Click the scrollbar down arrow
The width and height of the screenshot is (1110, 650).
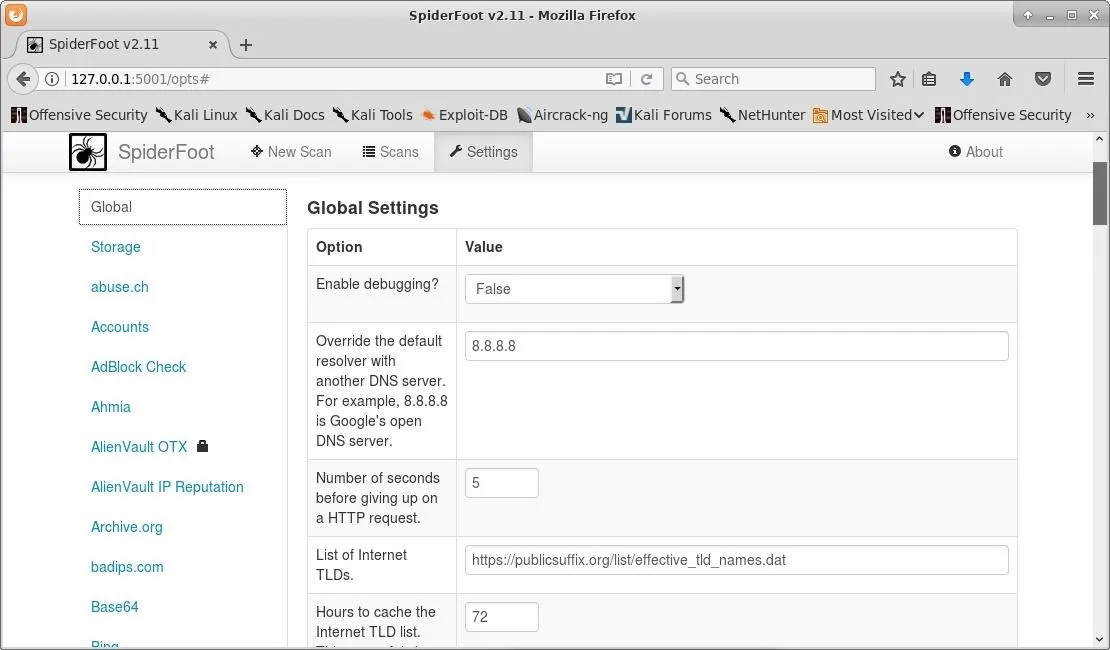pos(1099,639)
